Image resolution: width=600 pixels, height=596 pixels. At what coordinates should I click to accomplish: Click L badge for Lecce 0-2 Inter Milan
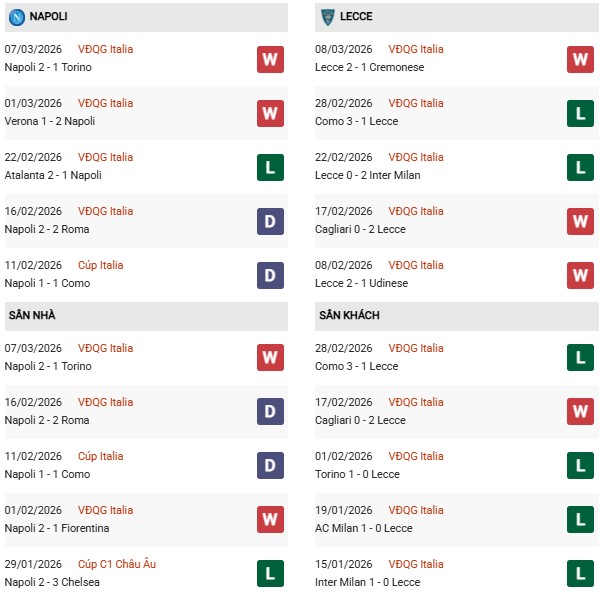[x=580, y=167]
